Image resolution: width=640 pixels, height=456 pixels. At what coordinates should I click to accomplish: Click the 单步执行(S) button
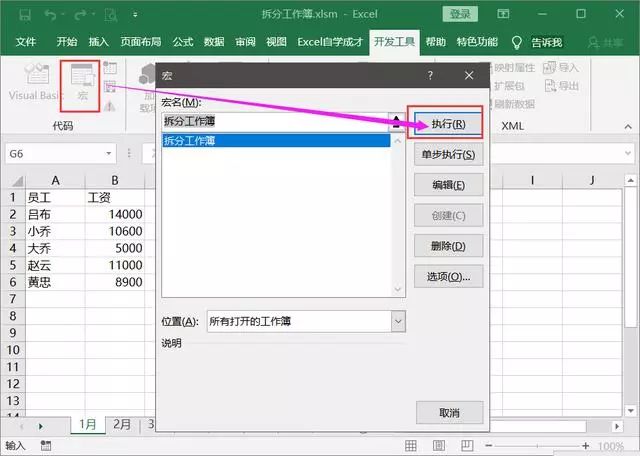[448, 154]
